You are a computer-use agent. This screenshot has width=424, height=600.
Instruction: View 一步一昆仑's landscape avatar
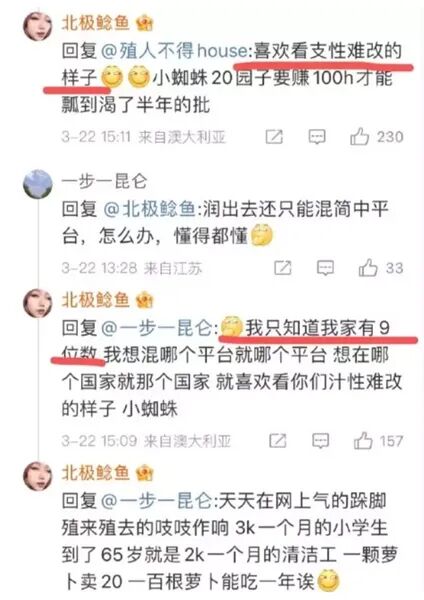[x=38, y=184]
